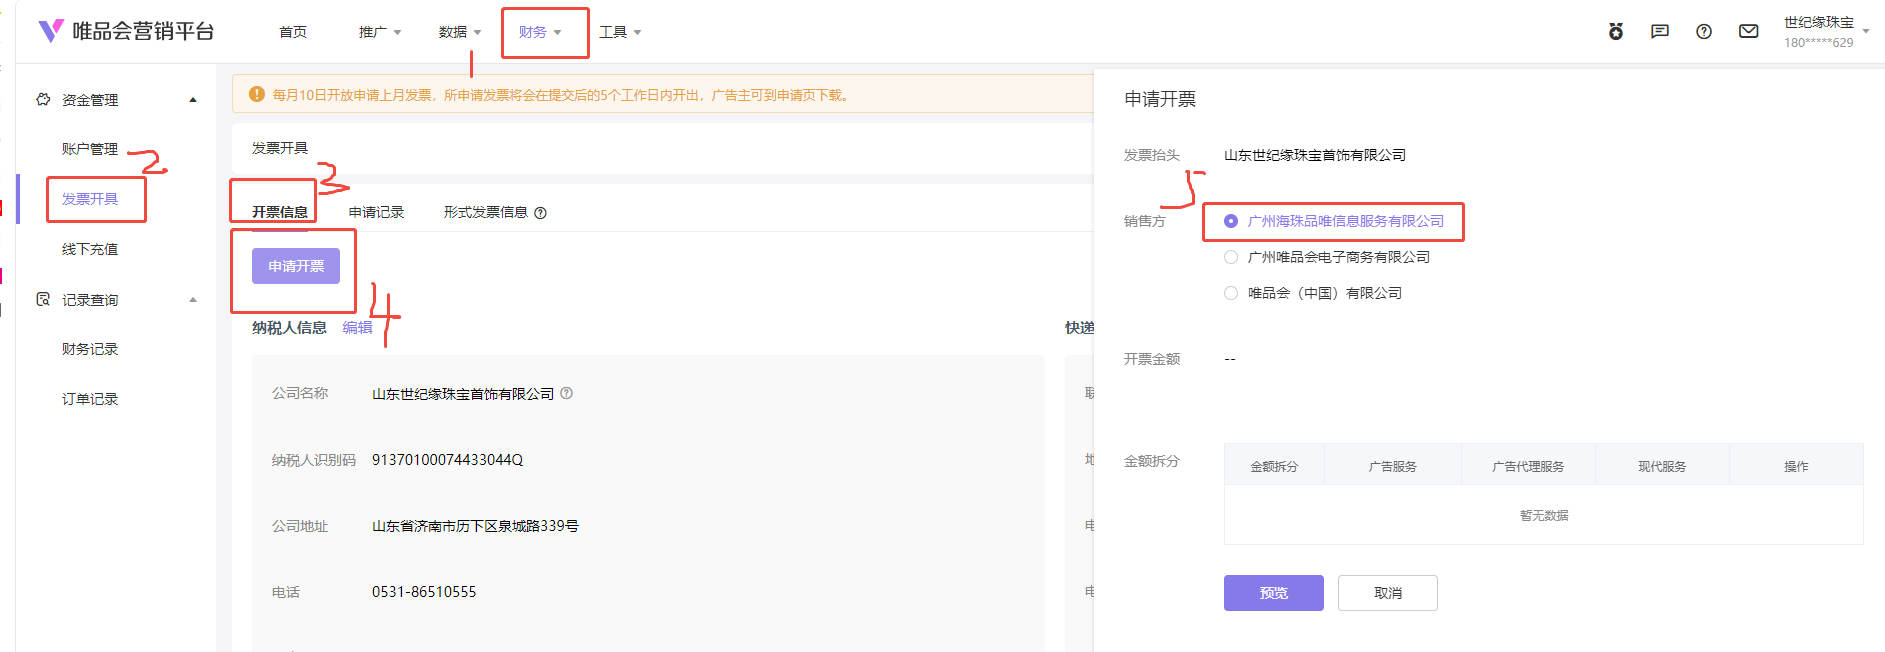Click help icon beside 形式发票信息
The image size is (1885, 652).
click(x=541, y=213)
